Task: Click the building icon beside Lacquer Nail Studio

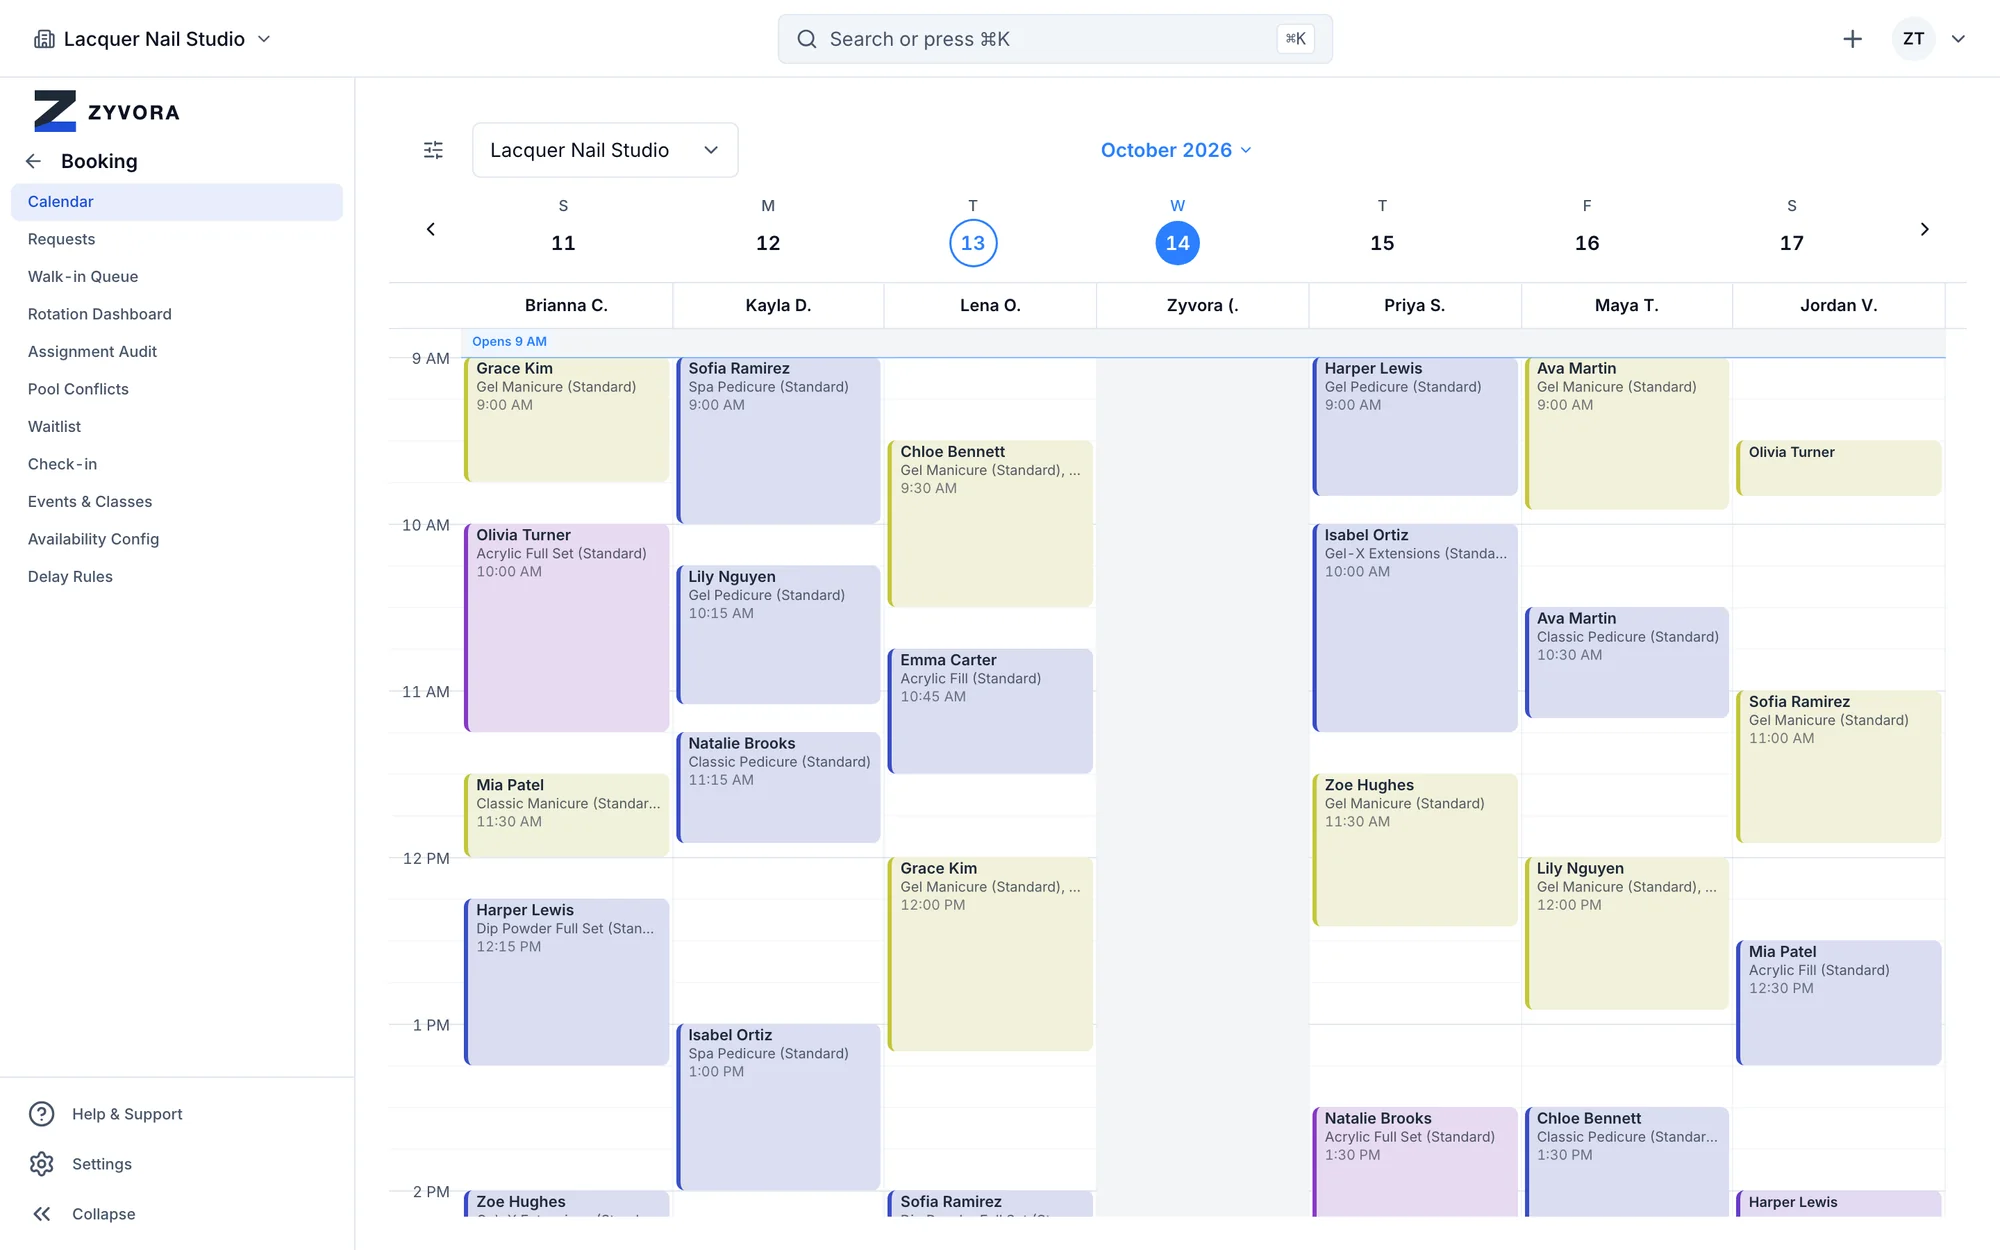Action: (x=44, y=39)
